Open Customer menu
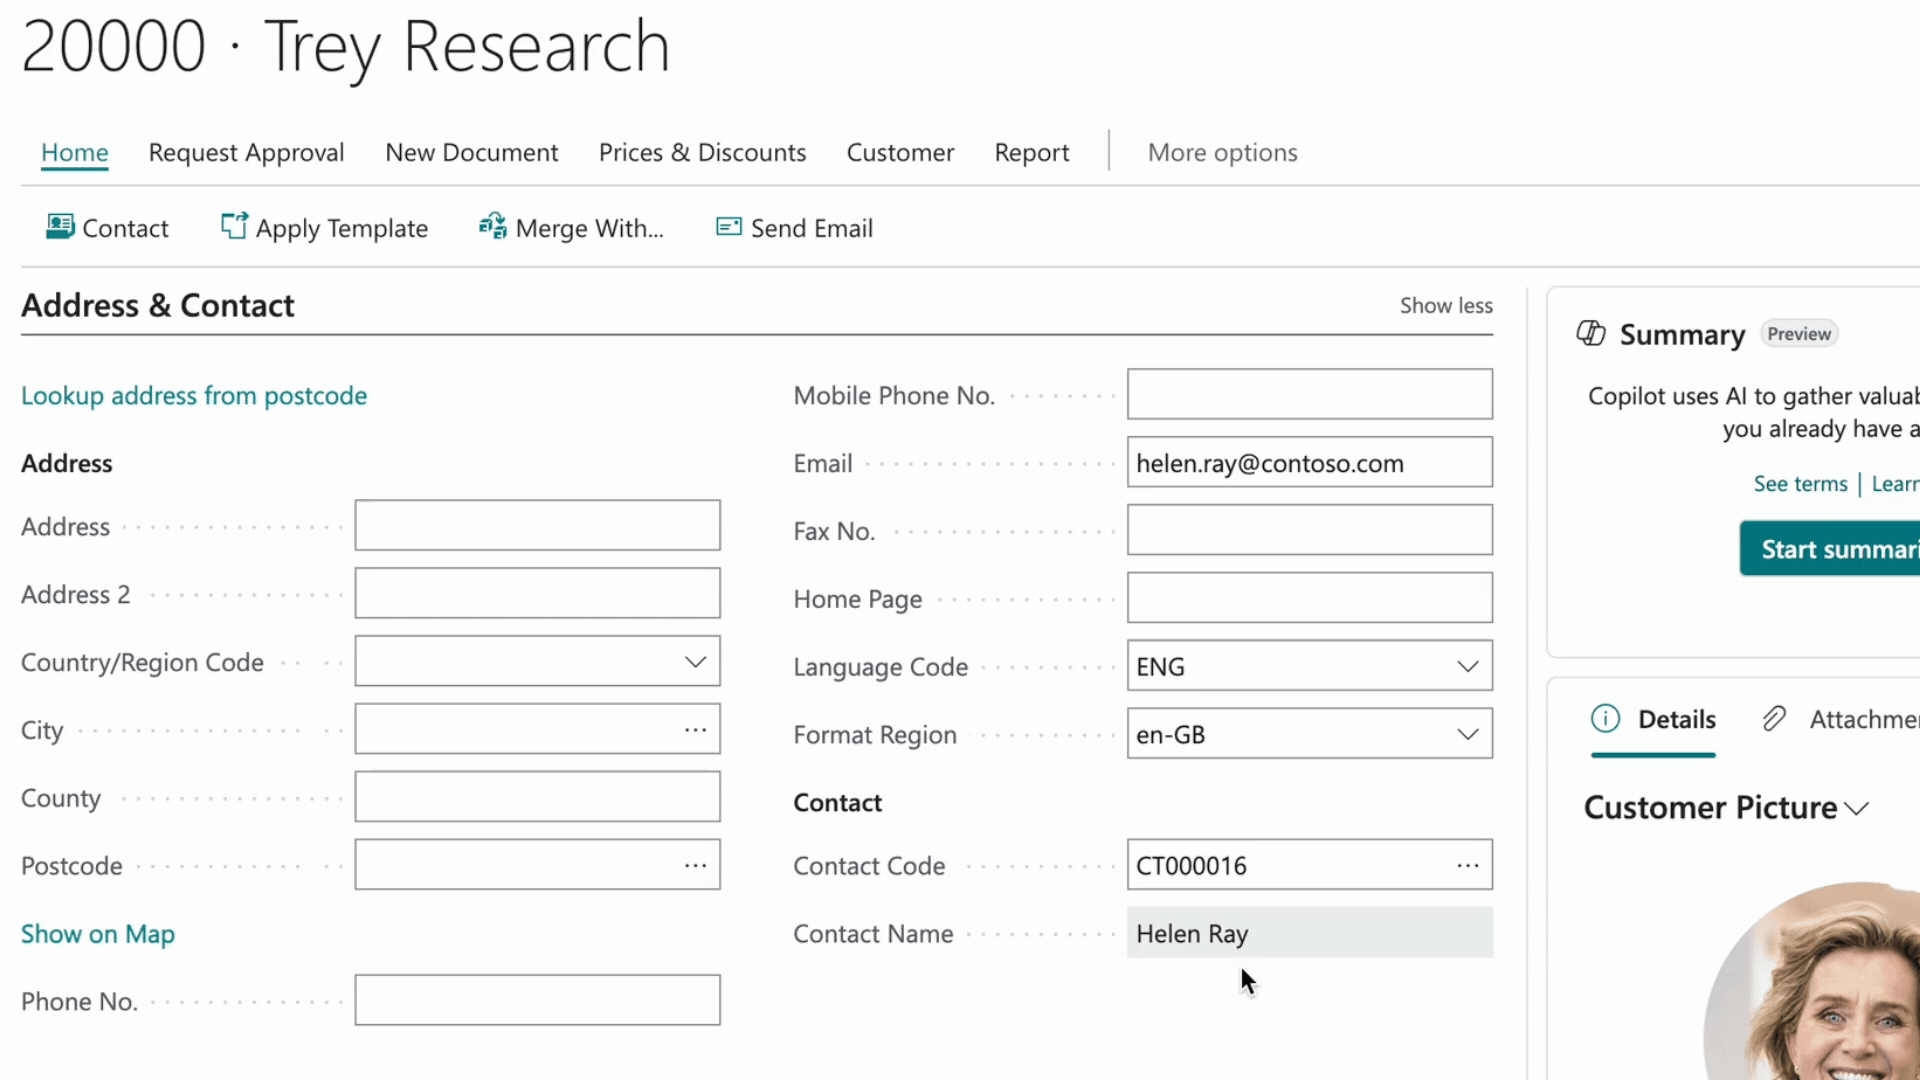Viewport: 1920px width, 1080px height. (x=901, y=152)
